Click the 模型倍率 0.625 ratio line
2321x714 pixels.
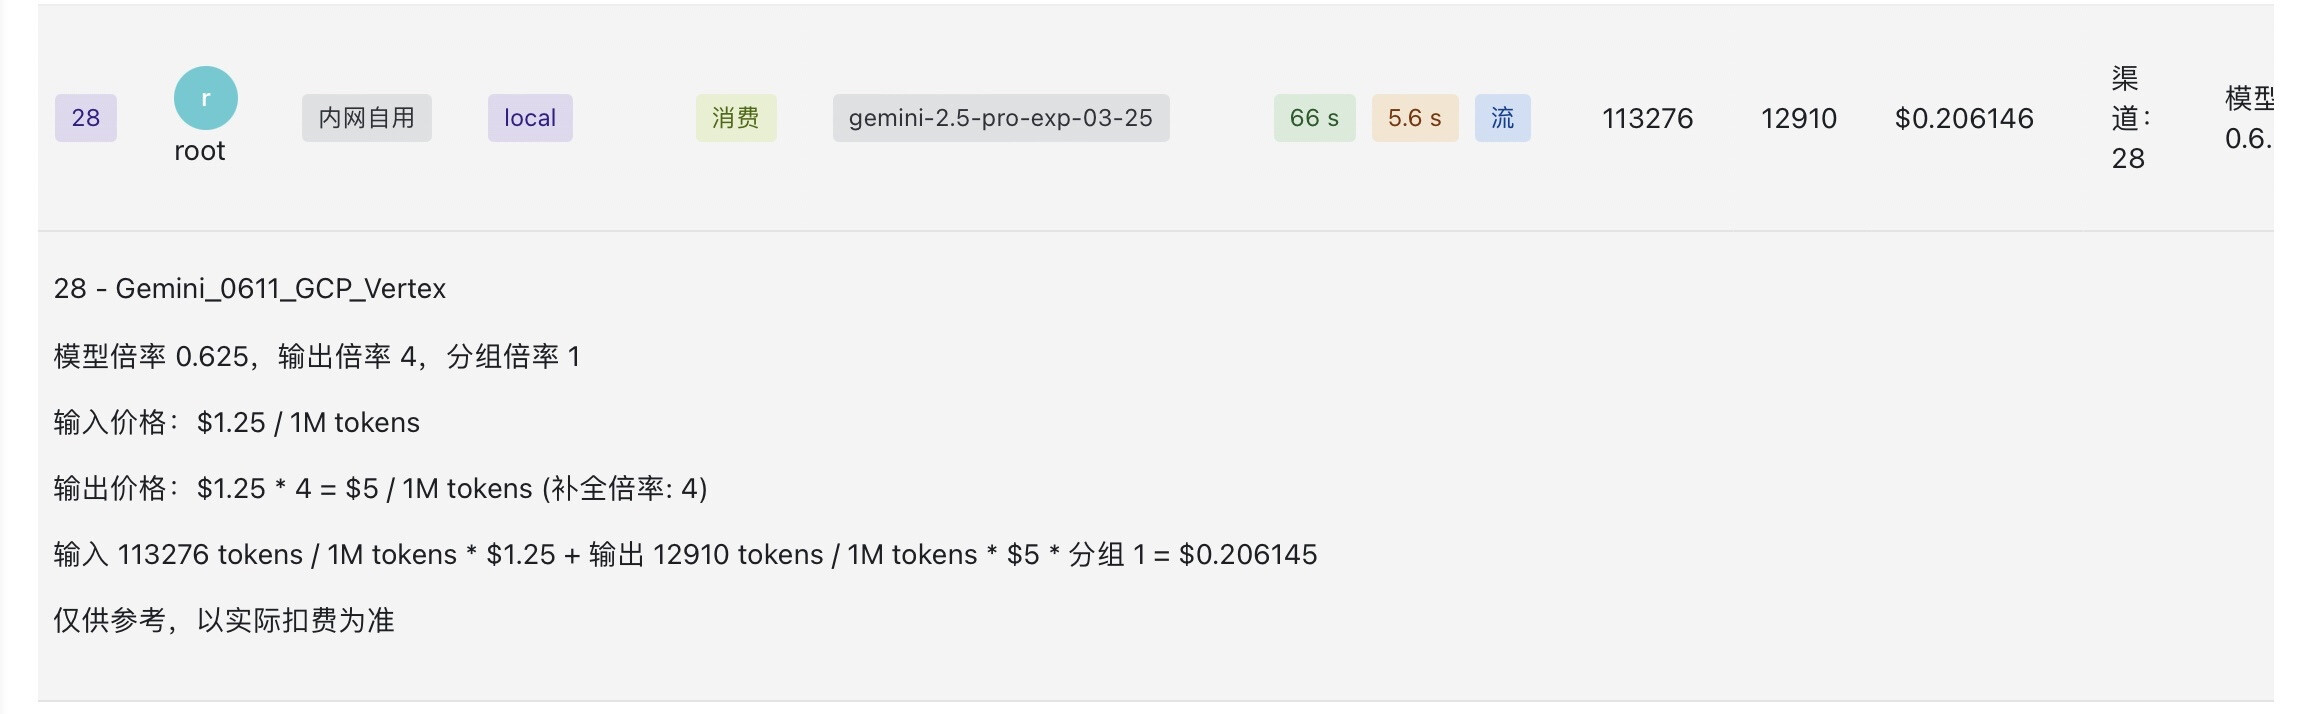[x=316, y=356]
